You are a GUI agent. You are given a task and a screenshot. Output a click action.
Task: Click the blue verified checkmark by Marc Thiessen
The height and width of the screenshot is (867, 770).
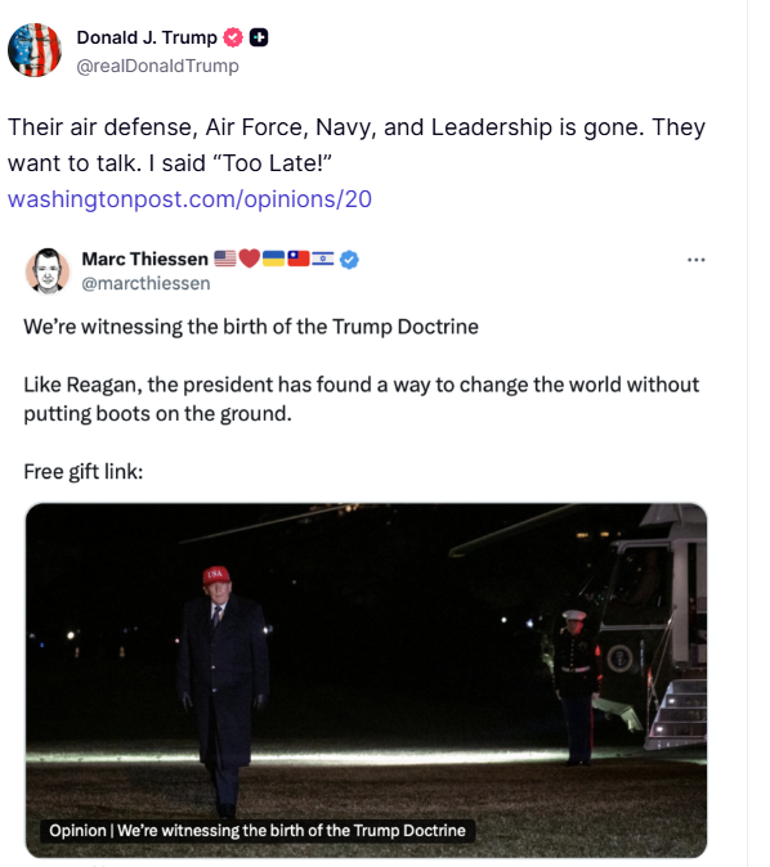point(349,259)
